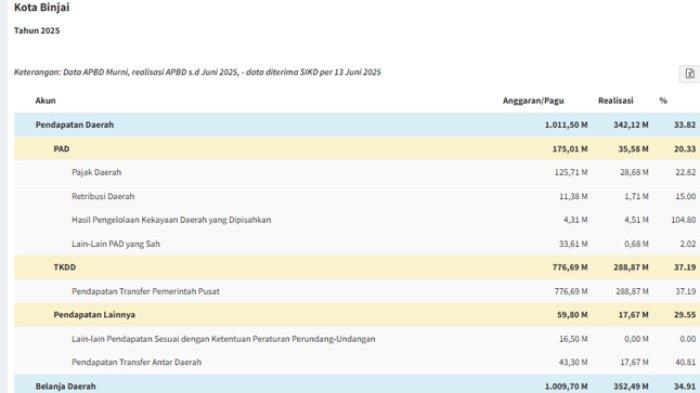The image size is (700, 393).
Task: Select Belanja Daerah budget 1.009,70 M
Action: click(566, 386)
